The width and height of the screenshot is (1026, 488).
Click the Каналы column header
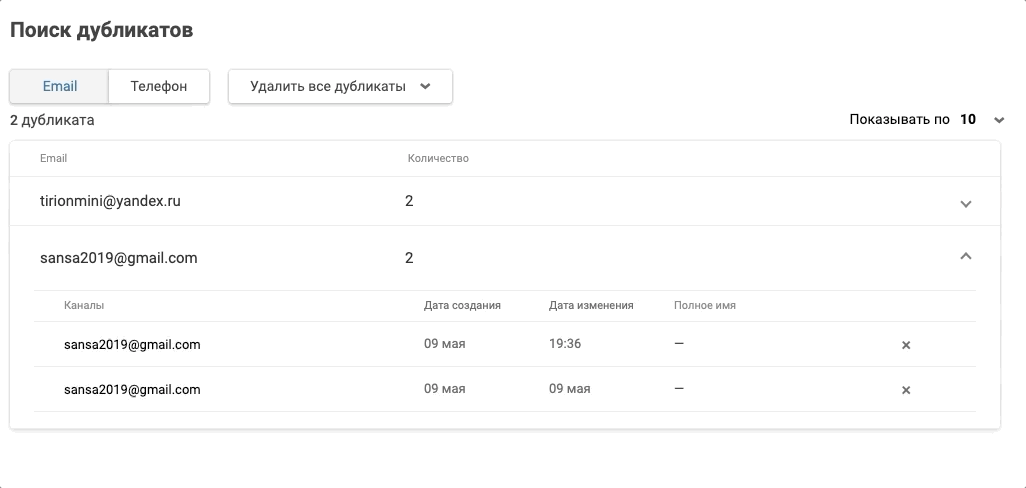(x=84, y=305)
